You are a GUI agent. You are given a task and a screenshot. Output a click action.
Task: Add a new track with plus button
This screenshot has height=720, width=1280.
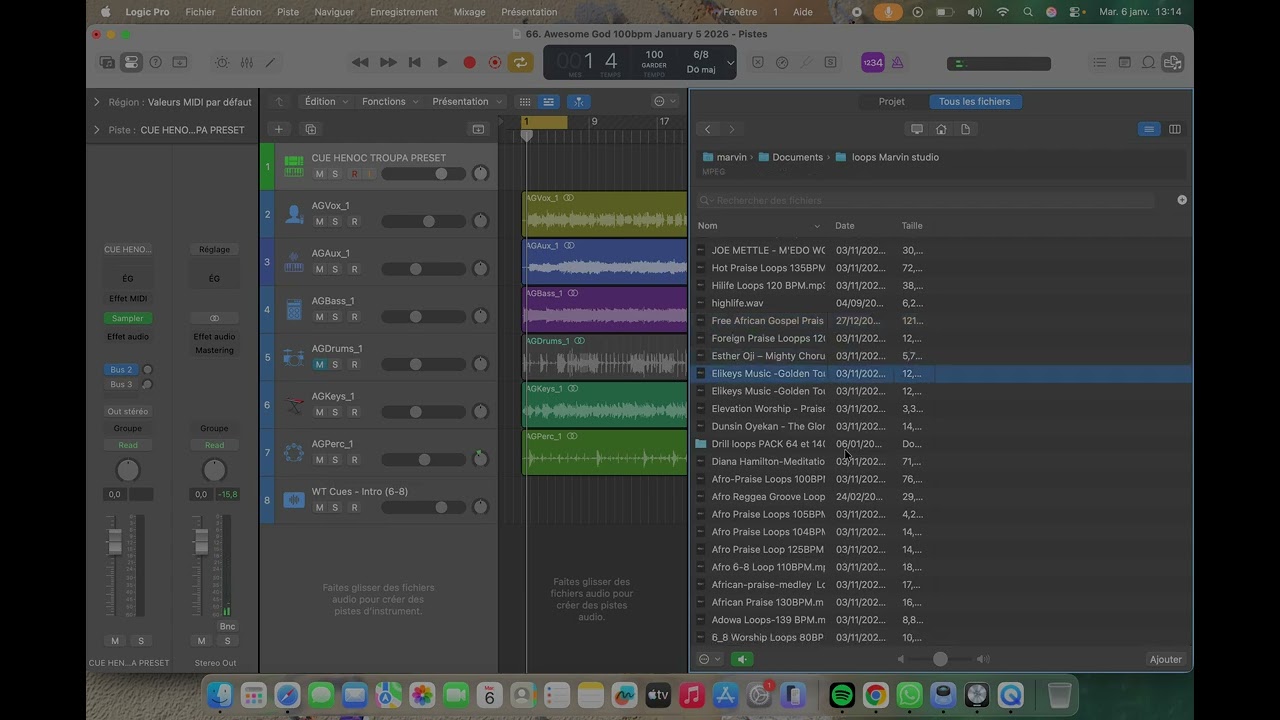pos(279,129)
